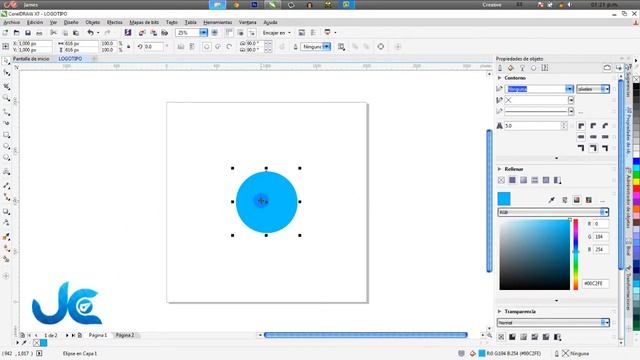Open the Transparencia Normal merge mode dropdown

553,322
